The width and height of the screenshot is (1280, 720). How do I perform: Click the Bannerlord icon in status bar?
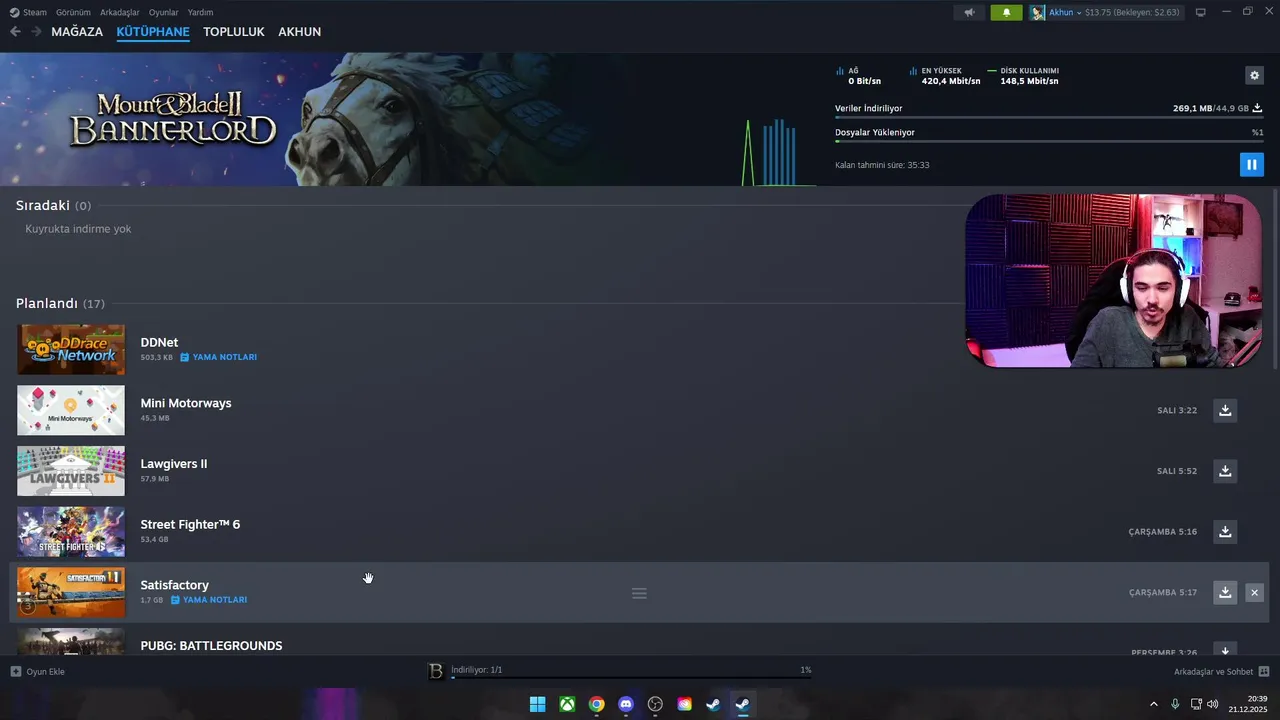(x=436, y=671)
